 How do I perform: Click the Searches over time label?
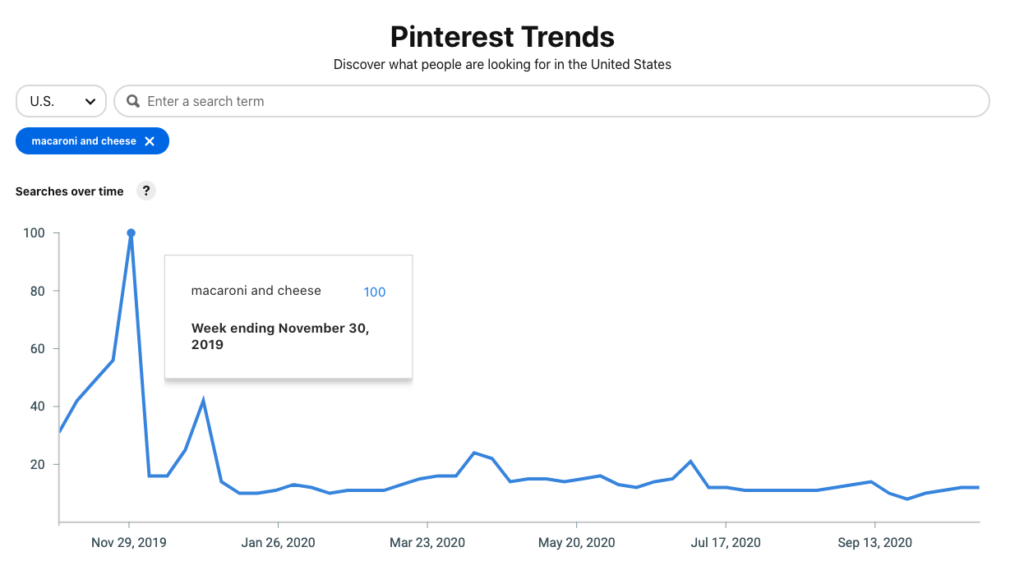(x=70, y=191)
